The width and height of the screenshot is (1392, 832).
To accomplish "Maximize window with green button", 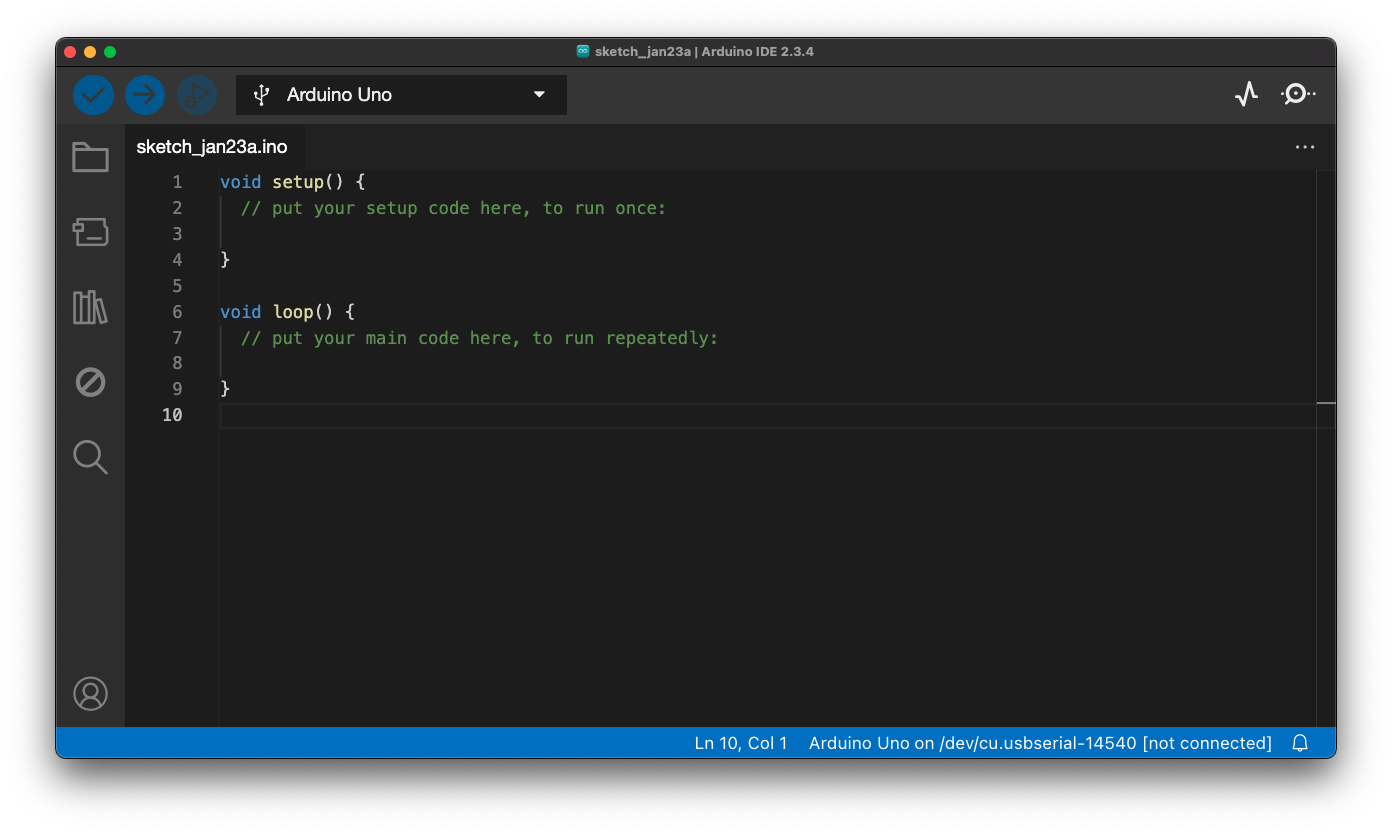I will click(110, 51).
